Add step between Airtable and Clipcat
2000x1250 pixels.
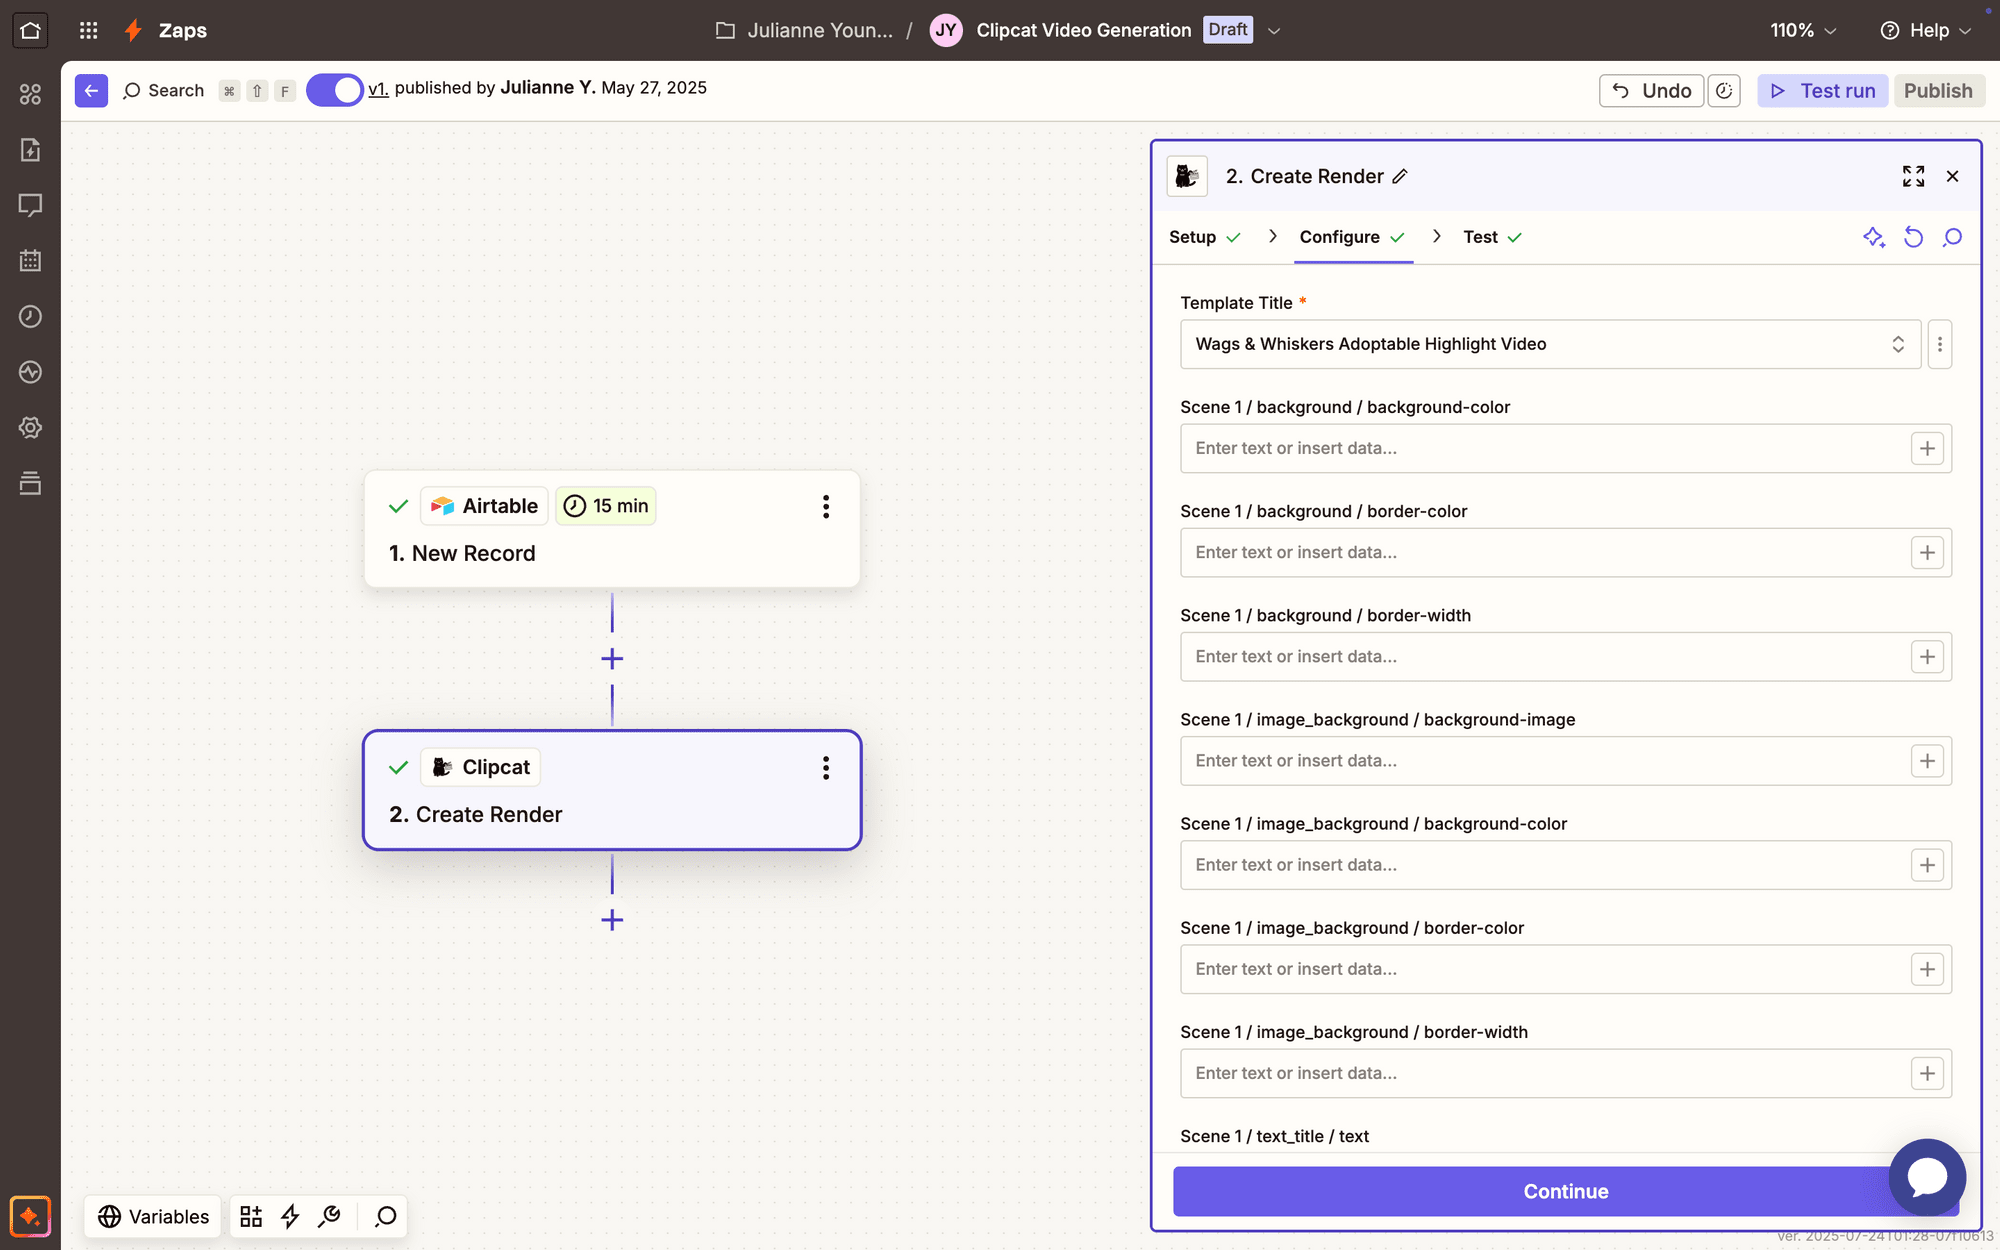click(612, 659)
